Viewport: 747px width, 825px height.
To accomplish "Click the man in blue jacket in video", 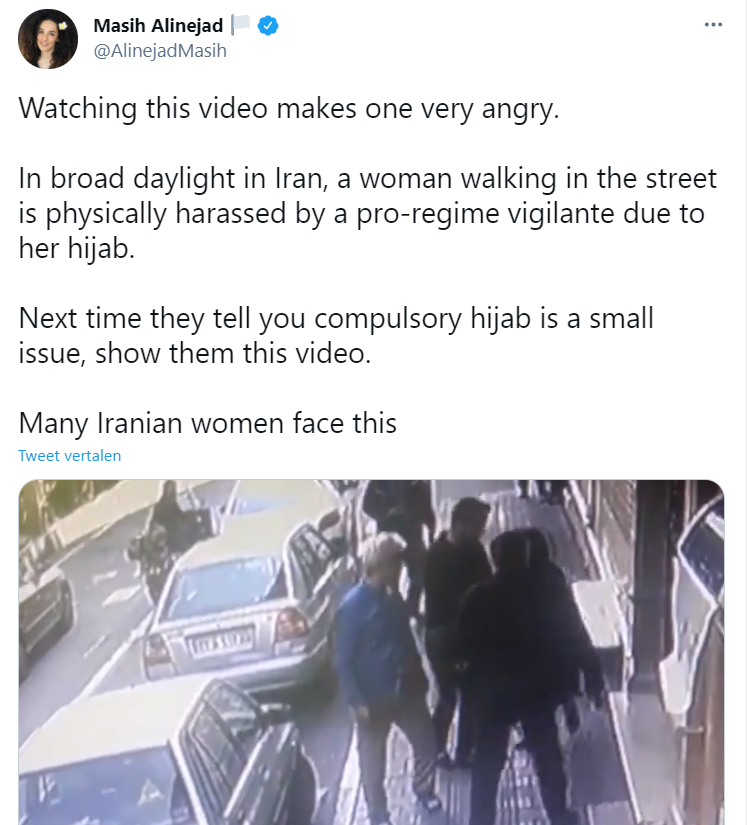I will [x=381, y=668].
